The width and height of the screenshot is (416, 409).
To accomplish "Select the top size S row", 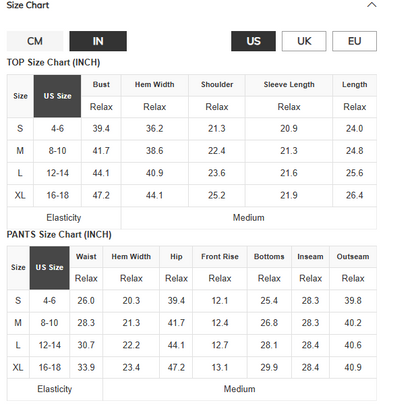I will coord(192,129).
